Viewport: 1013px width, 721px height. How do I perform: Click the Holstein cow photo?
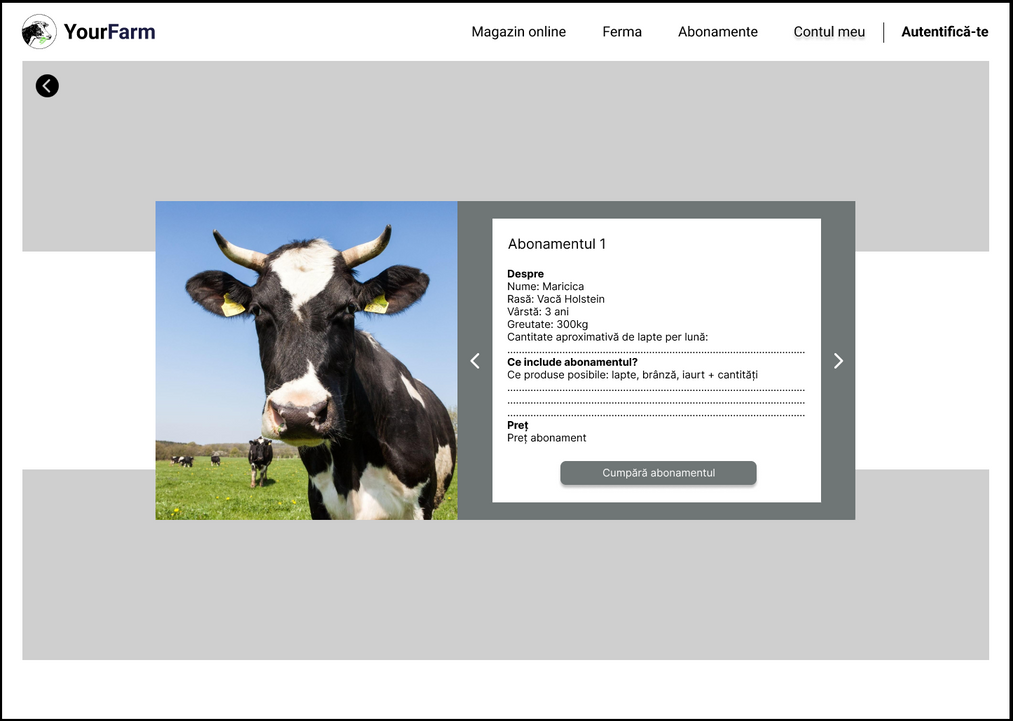click(x=306, y=360)
